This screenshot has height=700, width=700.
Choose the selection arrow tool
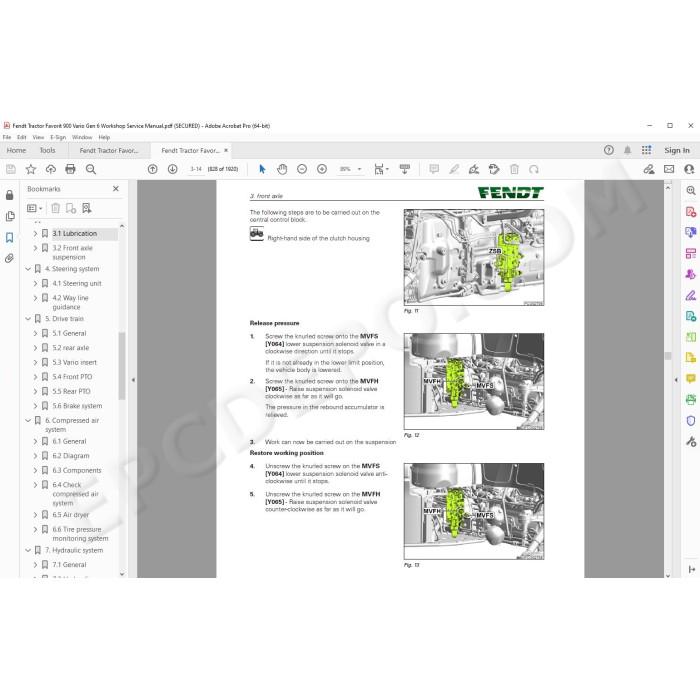(x=262, y=169)
